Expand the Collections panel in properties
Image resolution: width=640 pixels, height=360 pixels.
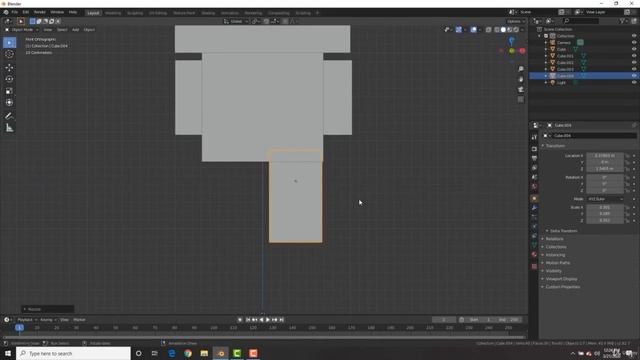[x=556, y=247]
